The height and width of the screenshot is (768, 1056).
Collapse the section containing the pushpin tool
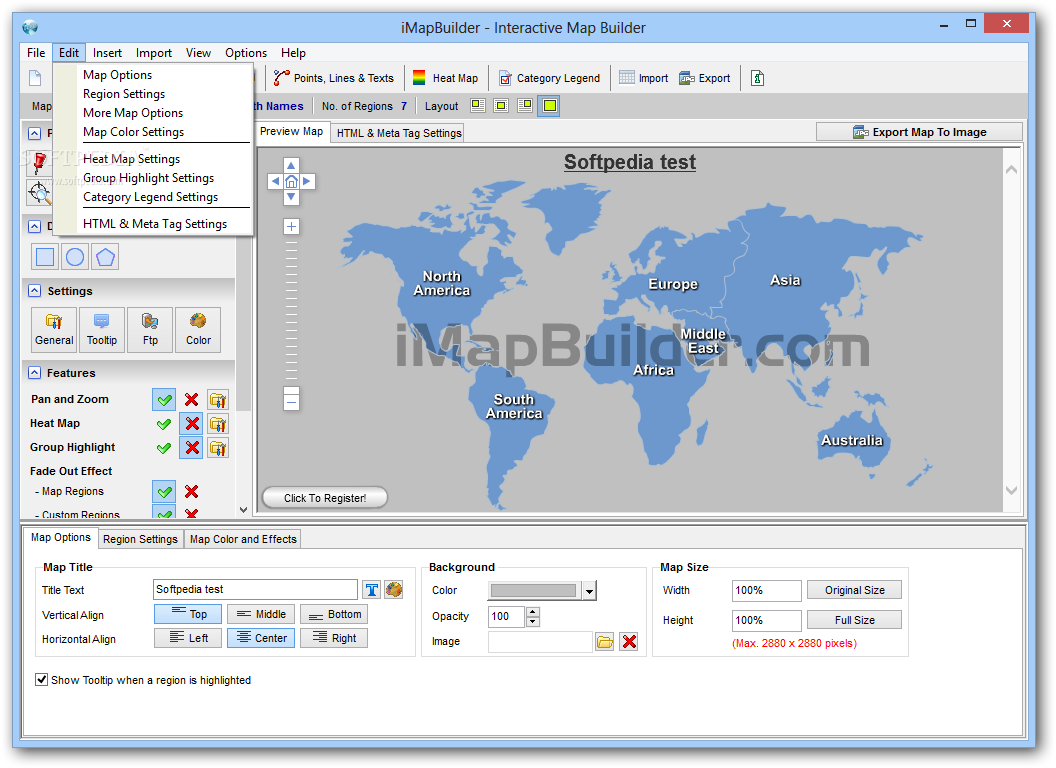tap(34, 133)
